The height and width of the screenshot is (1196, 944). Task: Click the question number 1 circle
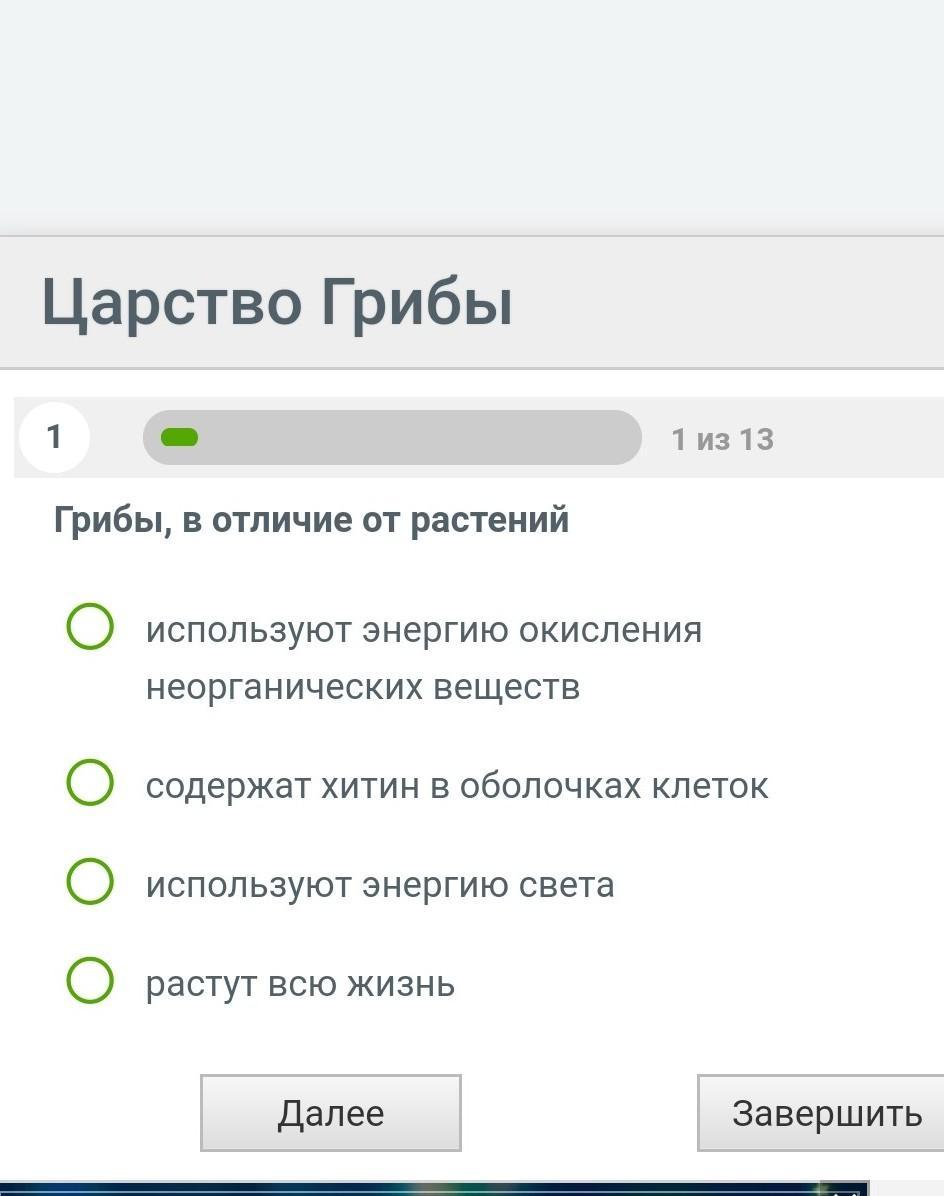pyautogui.click(x=54, y=437)
